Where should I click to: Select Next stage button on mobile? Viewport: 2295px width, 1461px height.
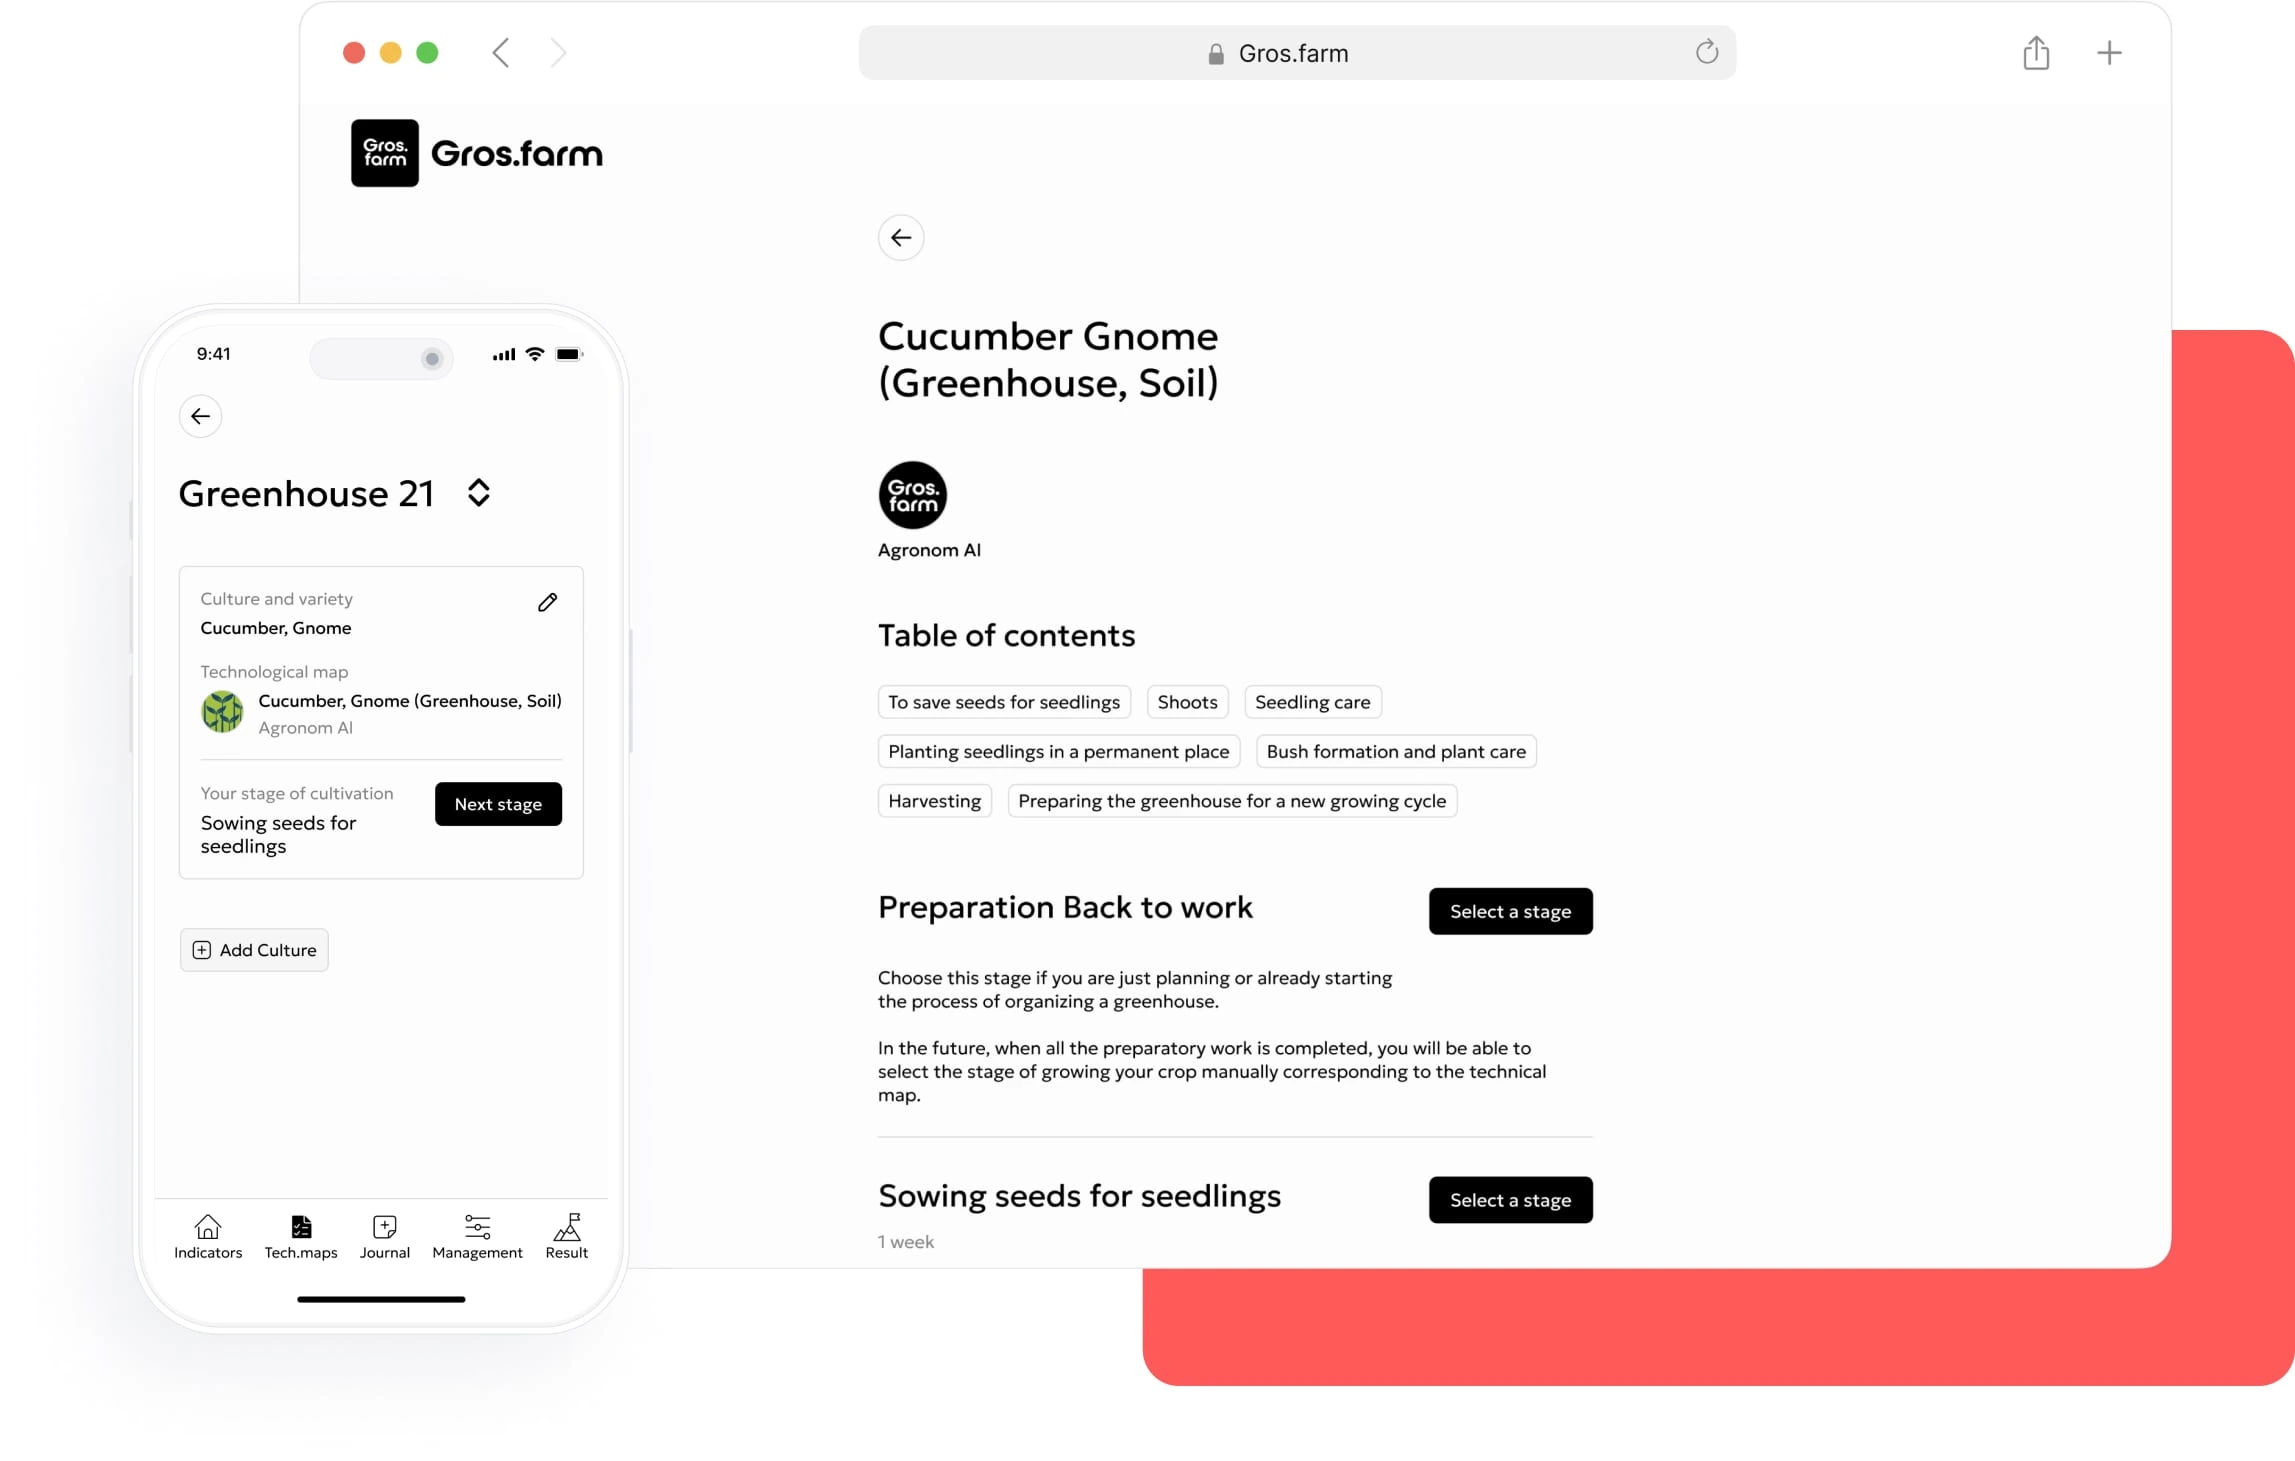pos(498,803)
